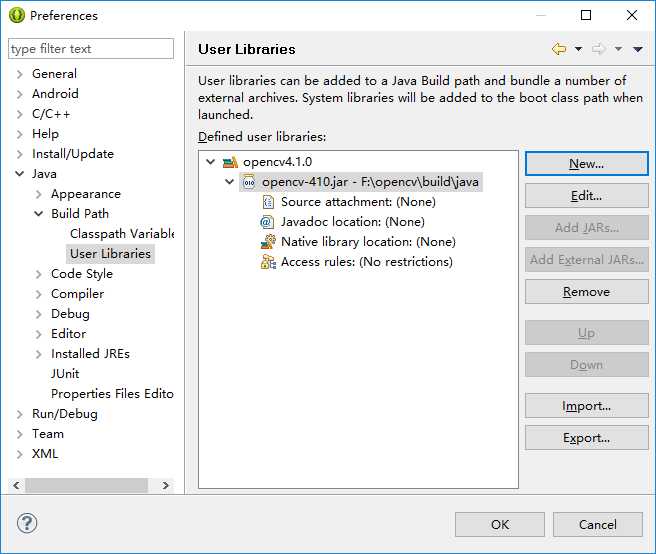This screenshot has width=656, height=554.
Task: Maximize the Preferences window
Action: click(586, 15)
